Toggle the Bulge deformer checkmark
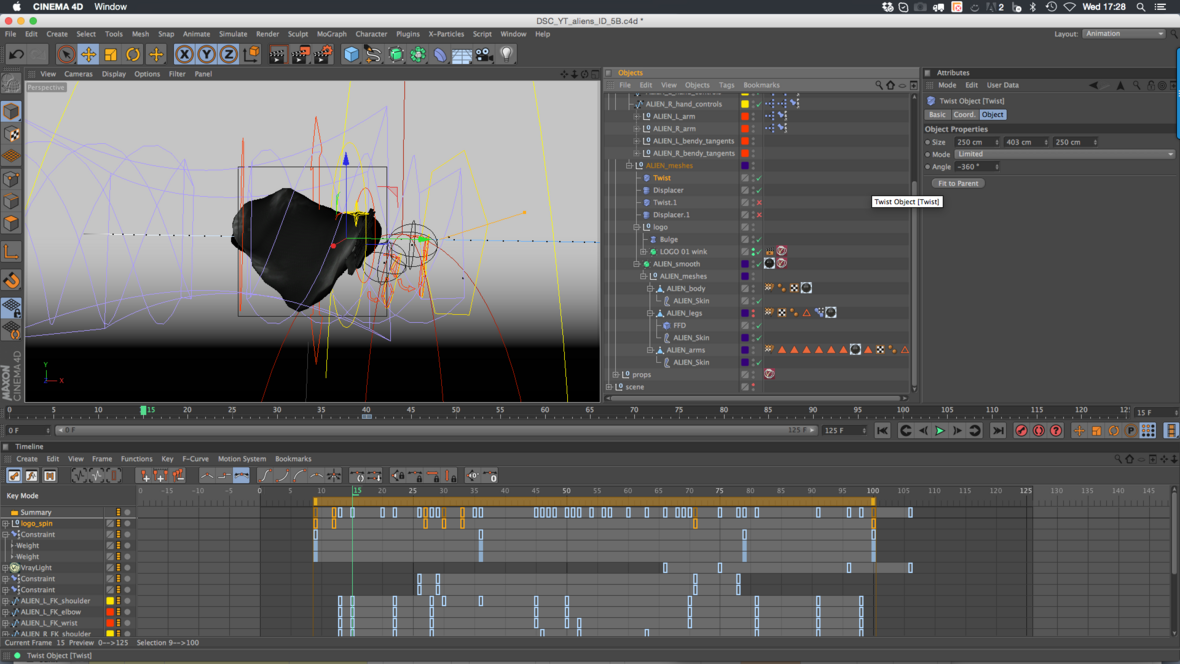This screenshot has width=1180, height=664. click(759, 240)
